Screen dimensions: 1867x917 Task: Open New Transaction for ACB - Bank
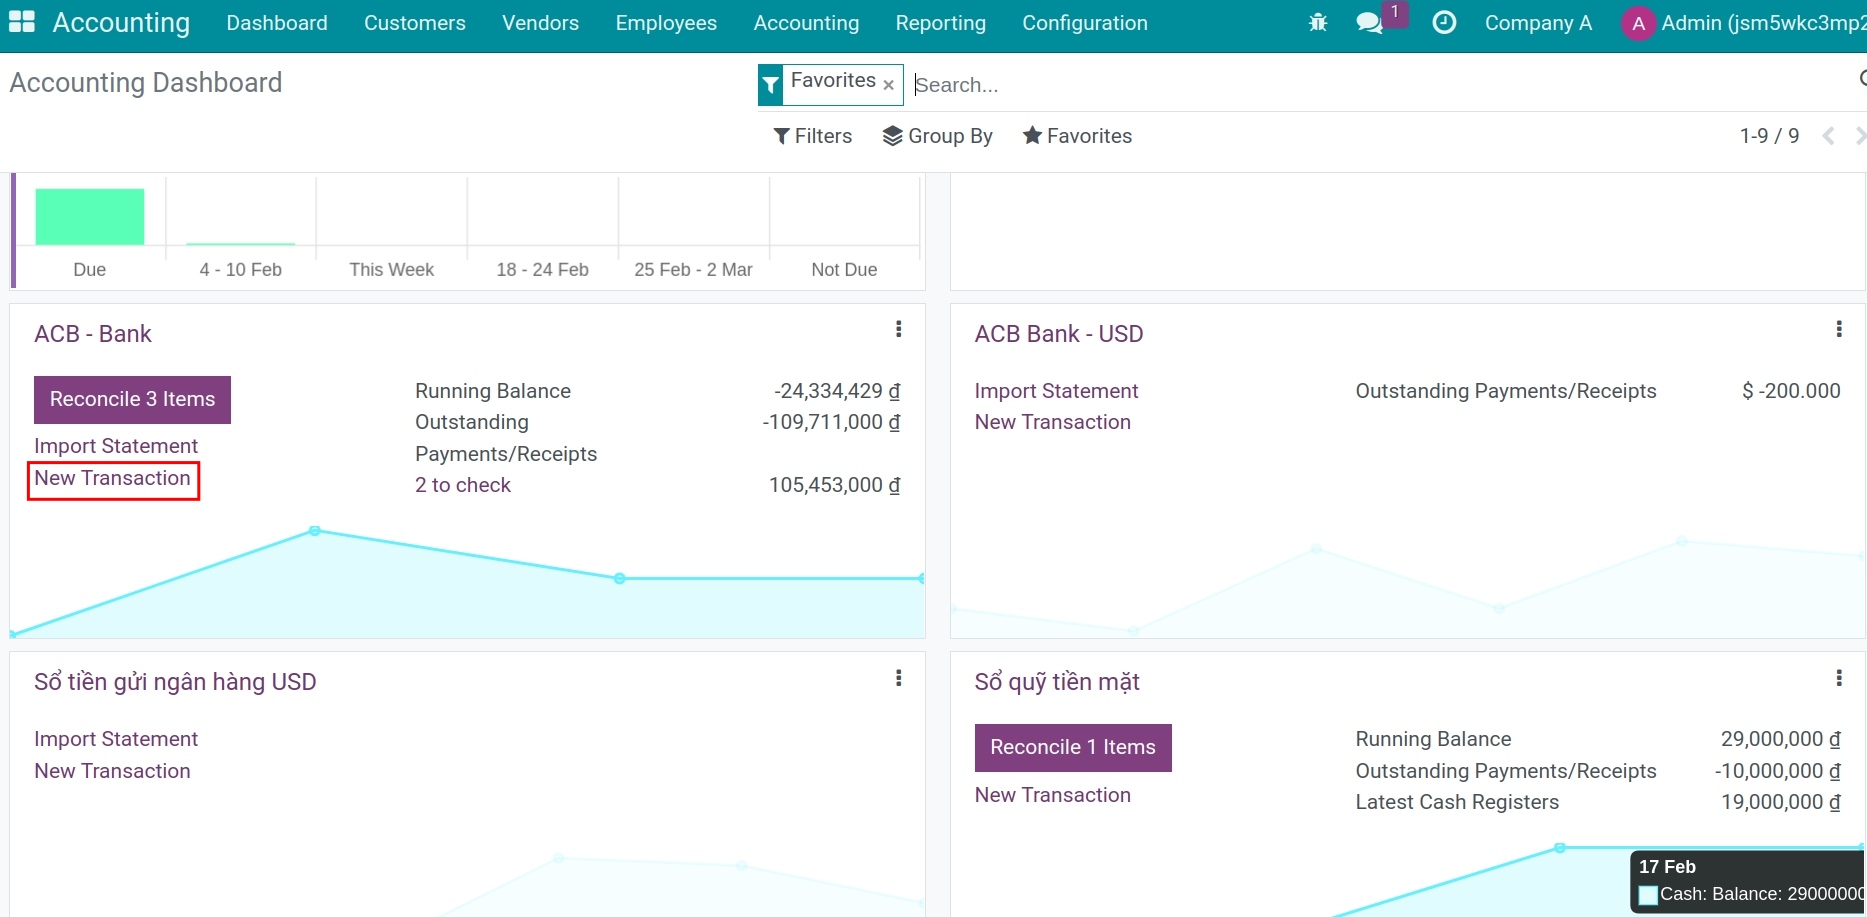[x=112, y=478]
